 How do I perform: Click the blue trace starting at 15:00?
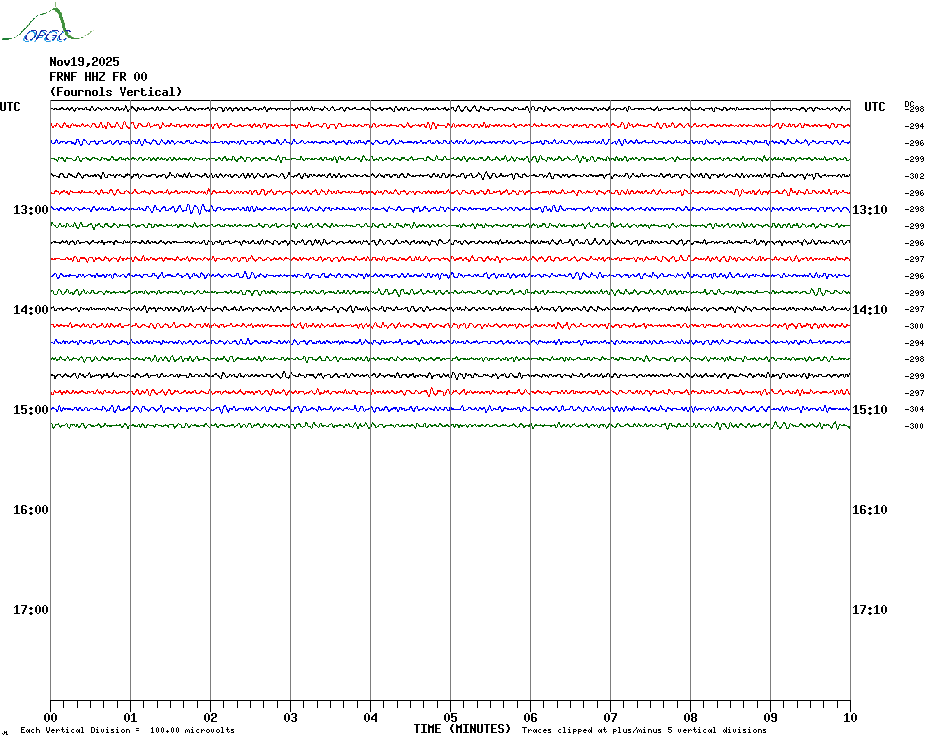click(x=451, y=409)
